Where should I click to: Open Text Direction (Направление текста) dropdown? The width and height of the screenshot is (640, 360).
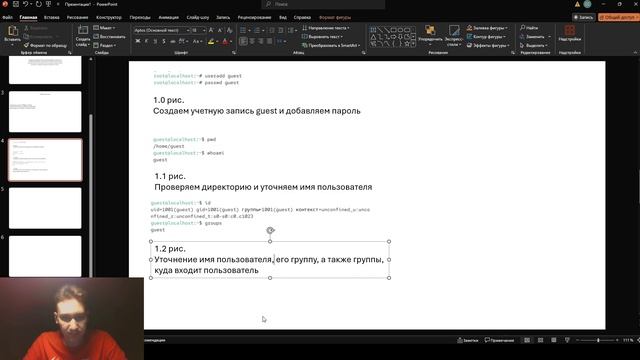[x=326, y=28]
